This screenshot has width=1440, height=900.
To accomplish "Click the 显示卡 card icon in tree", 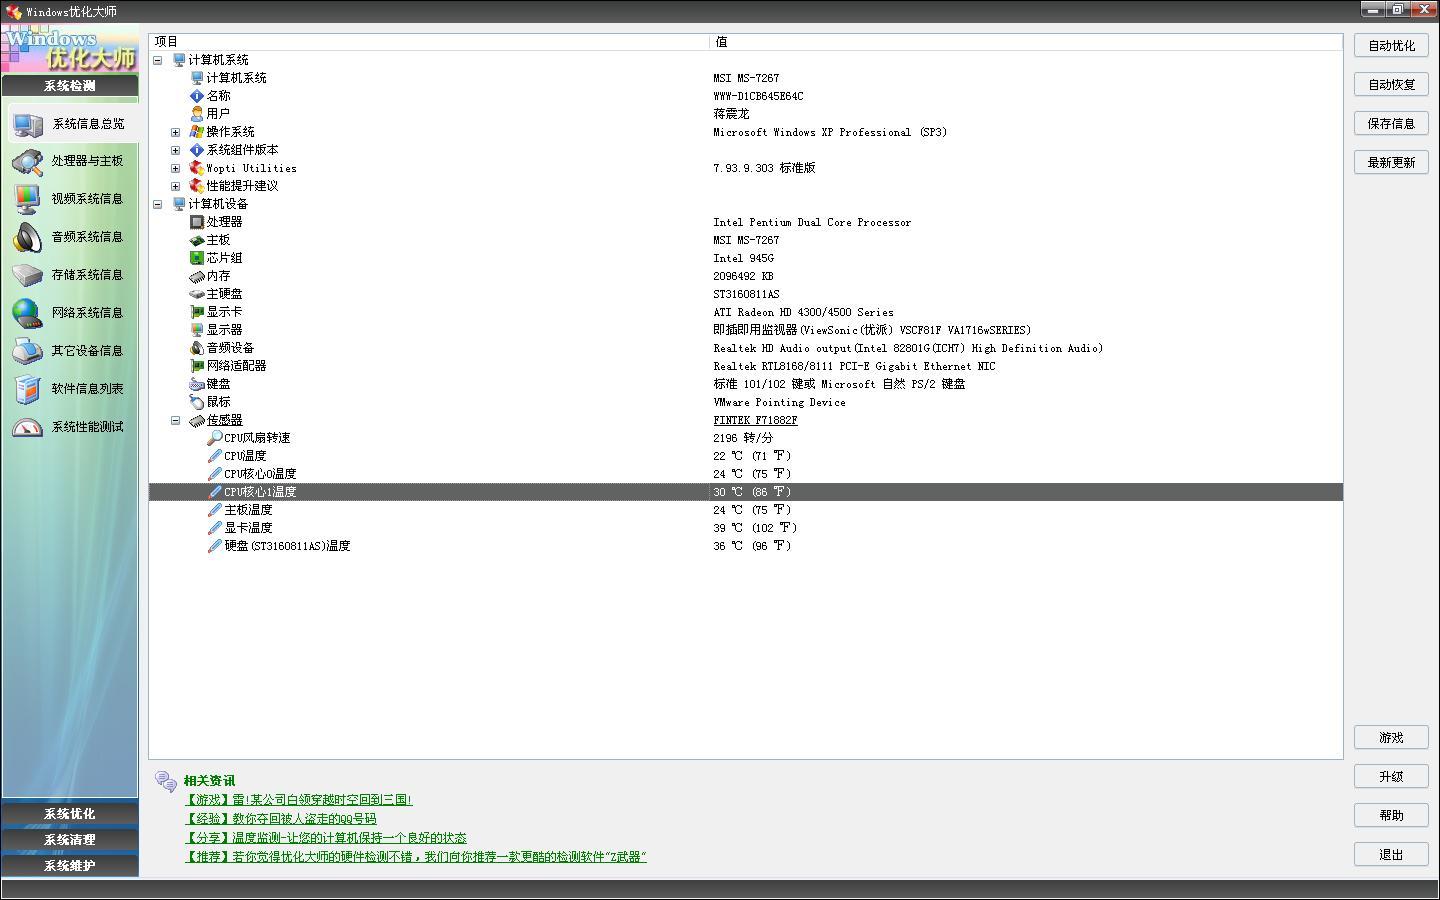I will 197,312.
